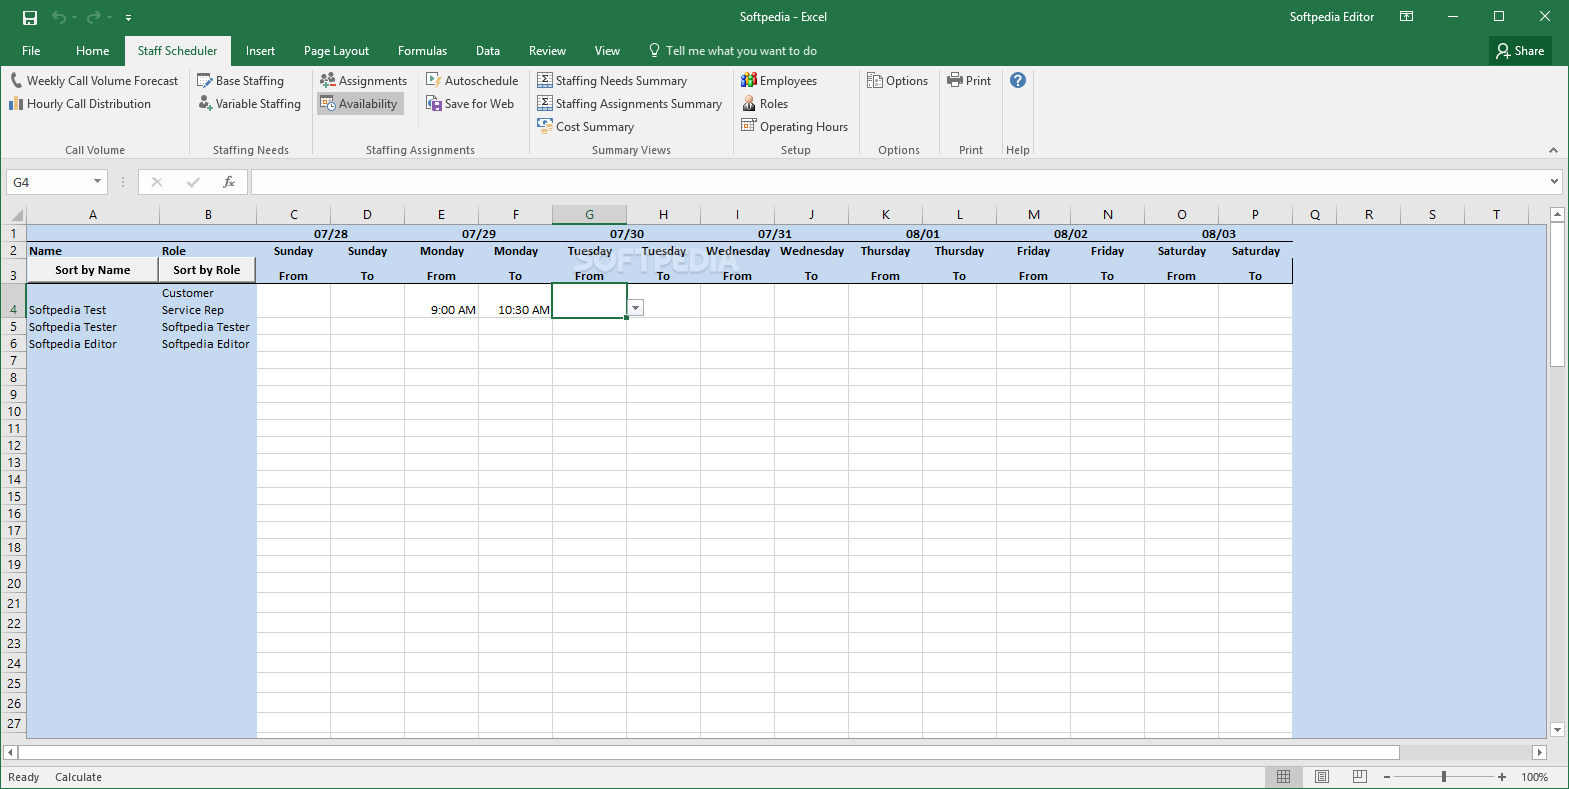The image size is (1569, 789).
Task: Select column G header
Action: coord(590,215)
